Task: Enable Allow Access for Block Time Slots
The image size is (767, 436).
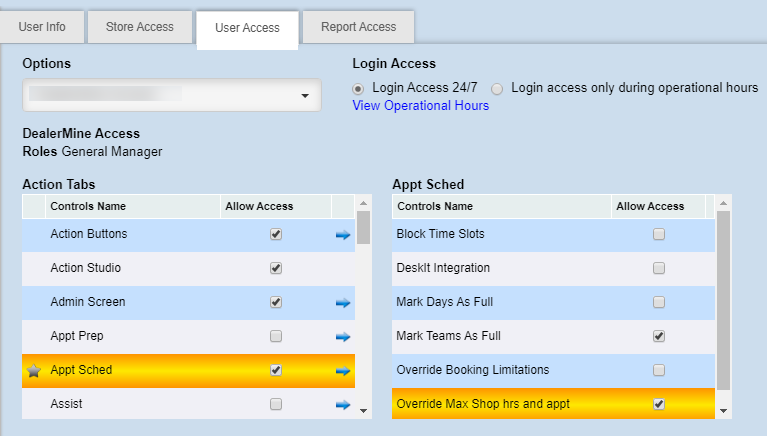Action: point(658,234)
